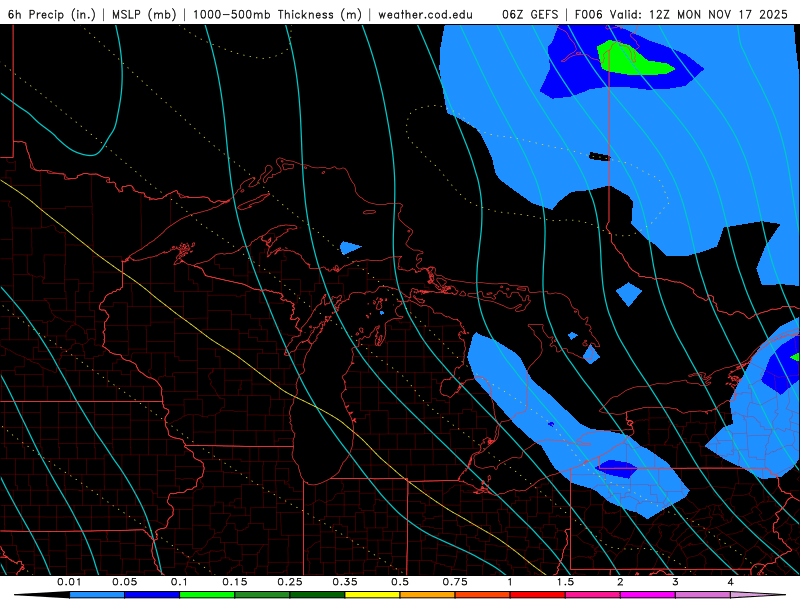
Task: Click the small light blue triangle over Lake Superior
Action: coord(349,248)
